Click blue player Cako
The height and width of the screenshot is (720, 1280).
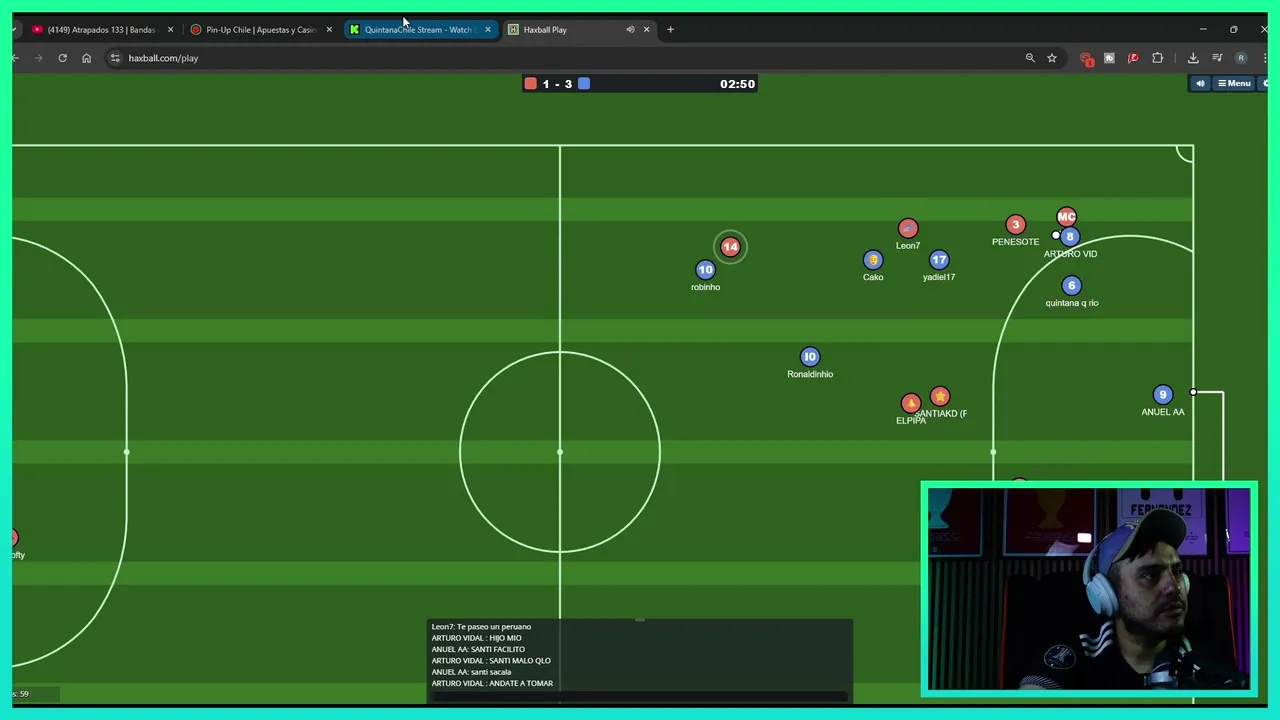tap(873, 260)
